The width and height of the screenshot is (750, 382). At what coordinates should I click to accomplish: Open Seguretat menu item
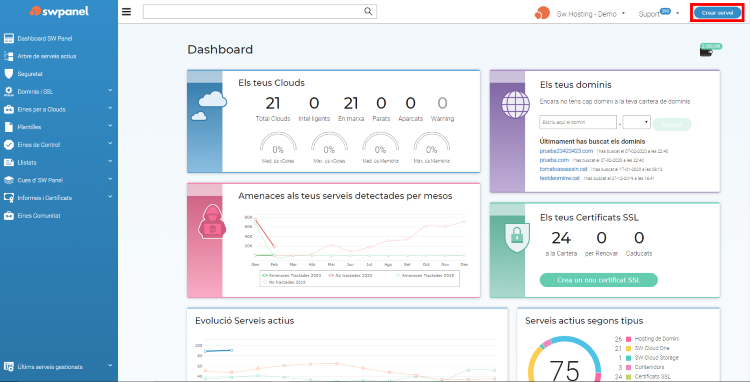pos(30,74)
